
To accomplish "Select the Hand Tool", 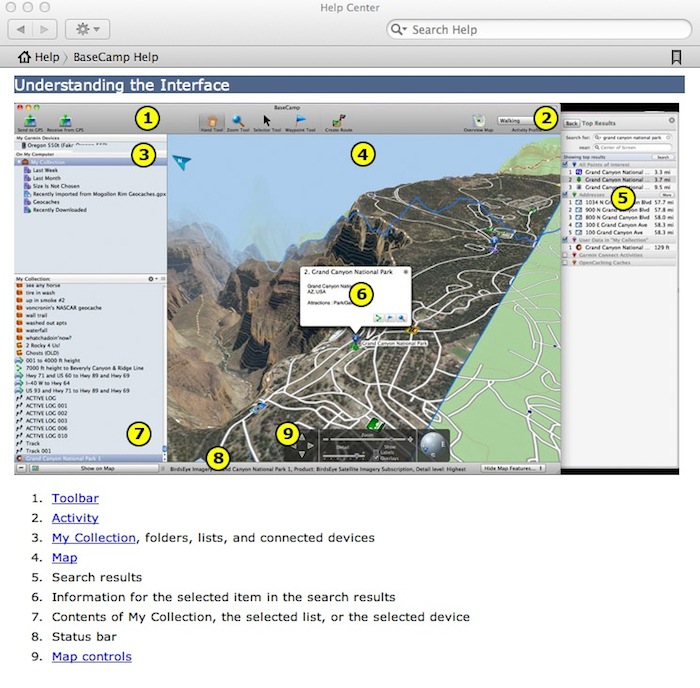I will pos(212,123).
